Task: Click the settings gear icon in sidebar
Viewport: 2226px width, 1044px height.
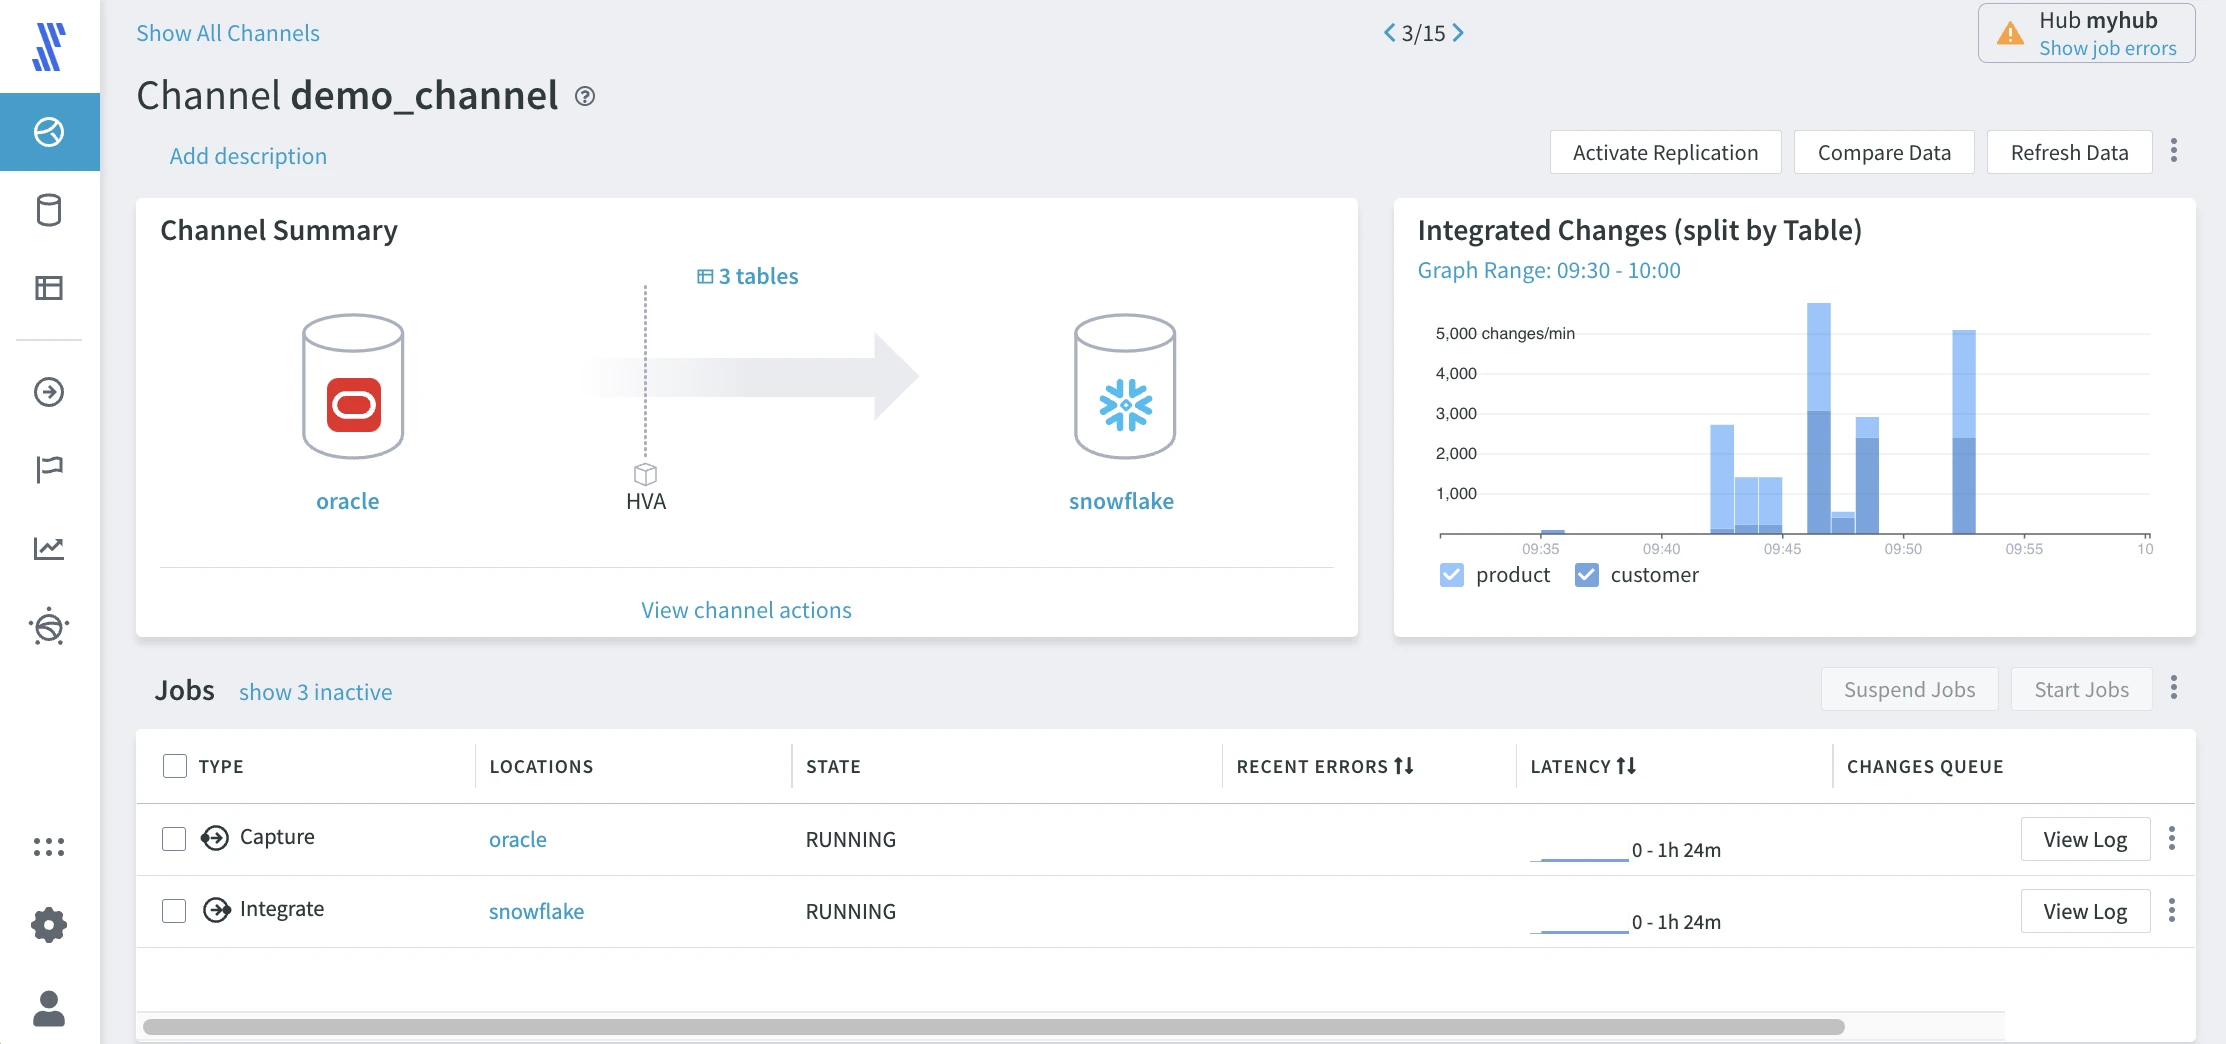Action: (49, 925)
